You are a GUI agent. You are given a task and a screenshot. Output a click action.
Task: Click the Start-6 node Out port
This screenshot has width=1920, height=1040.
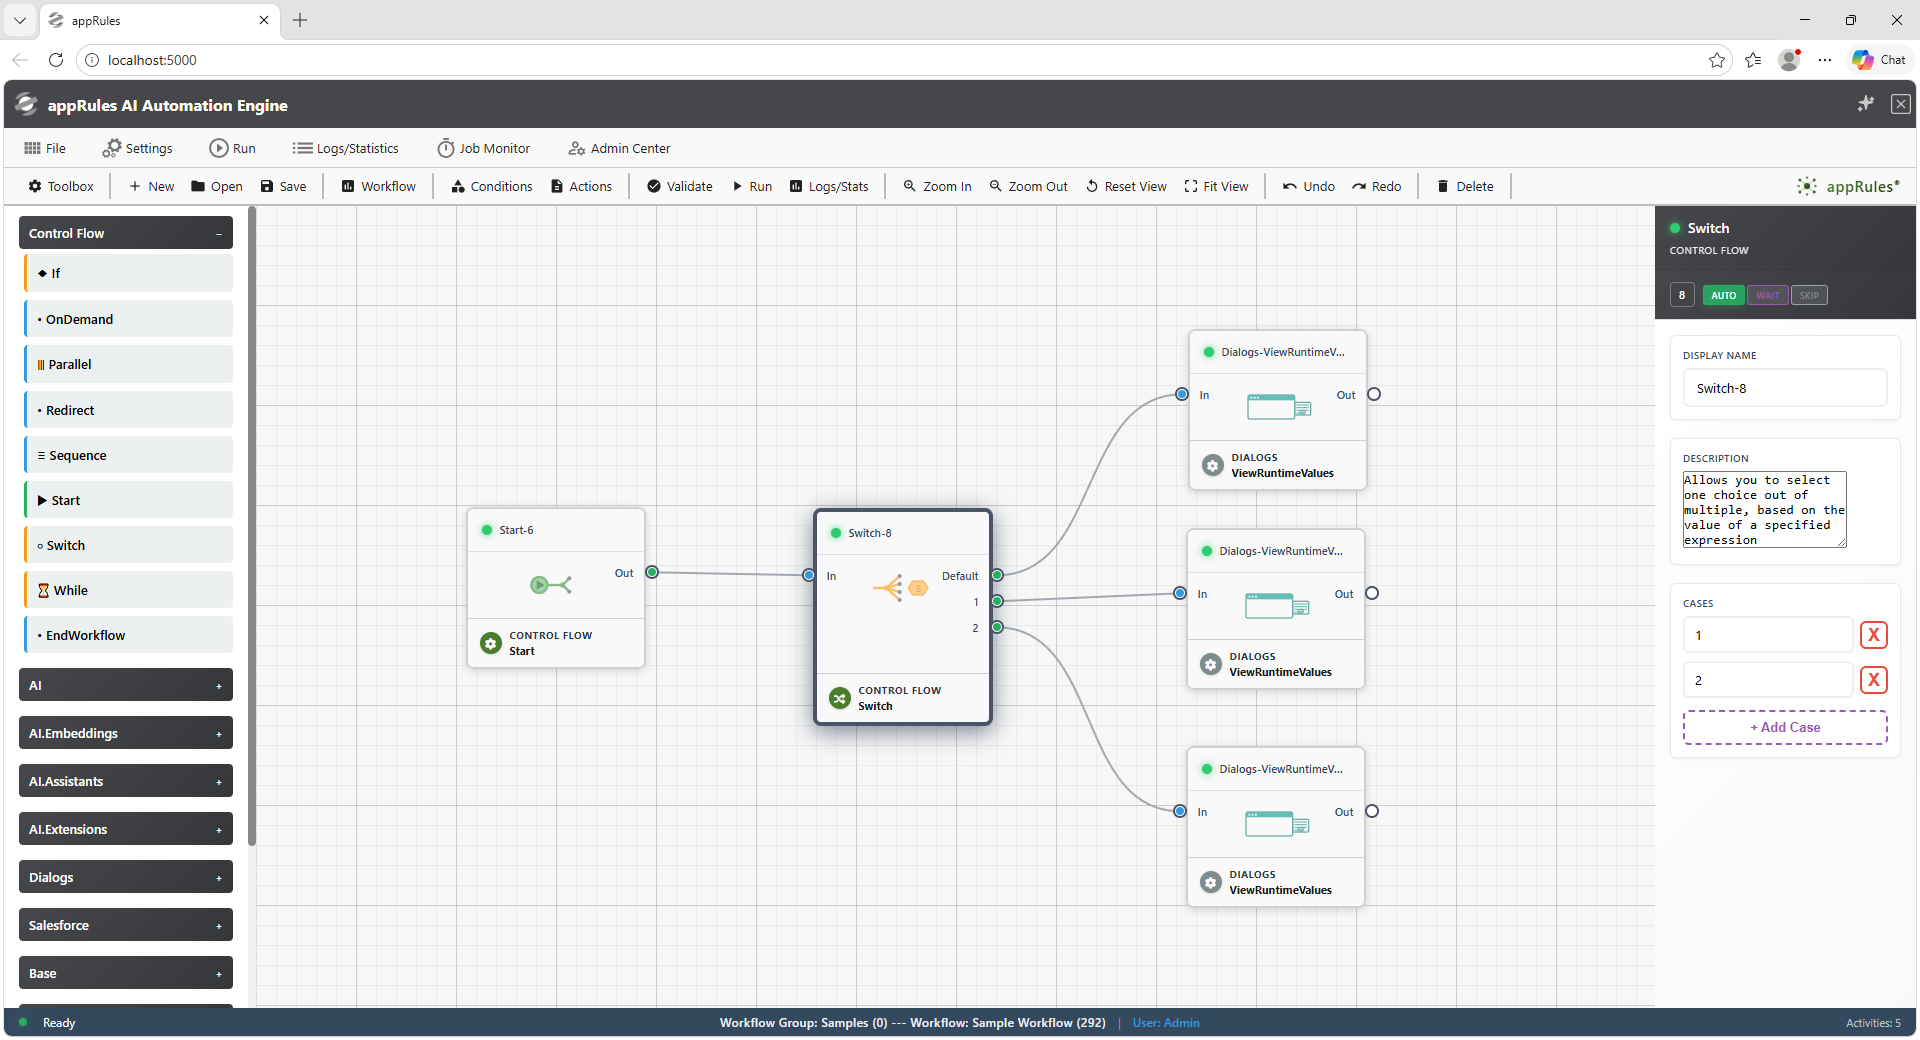[x=652, y=572]
